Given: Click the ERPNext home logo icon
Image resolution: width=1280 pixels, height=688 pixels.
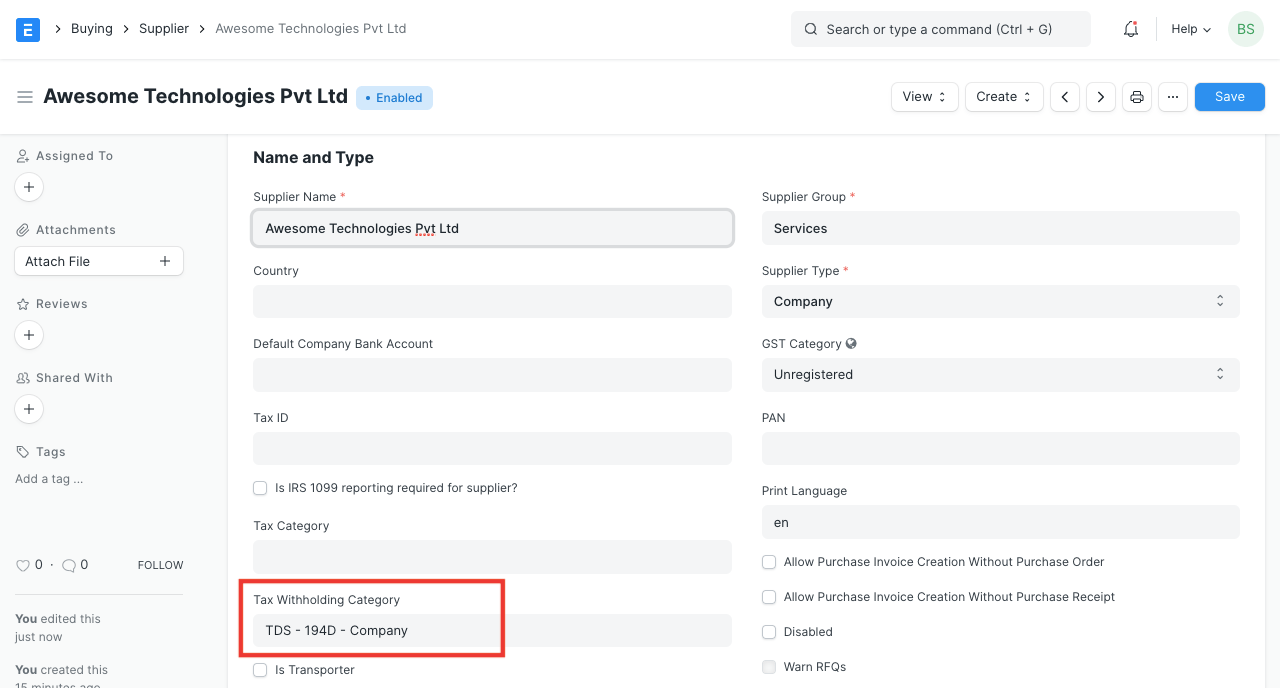Looking at the screenshot, I should [x=28, y=29].
